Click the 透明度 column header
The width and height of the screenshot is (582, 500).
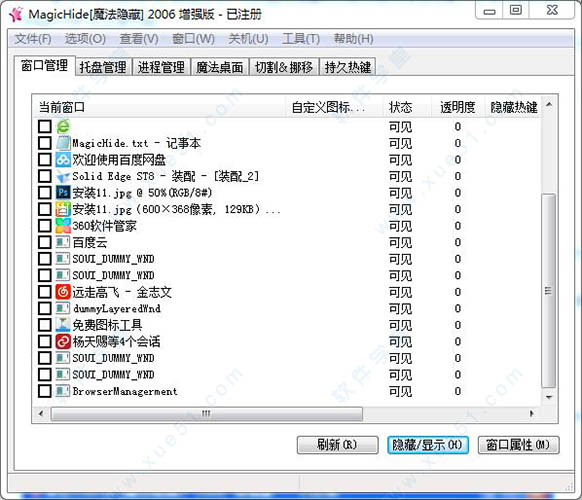pyautogui.click(x=458, y=107)
